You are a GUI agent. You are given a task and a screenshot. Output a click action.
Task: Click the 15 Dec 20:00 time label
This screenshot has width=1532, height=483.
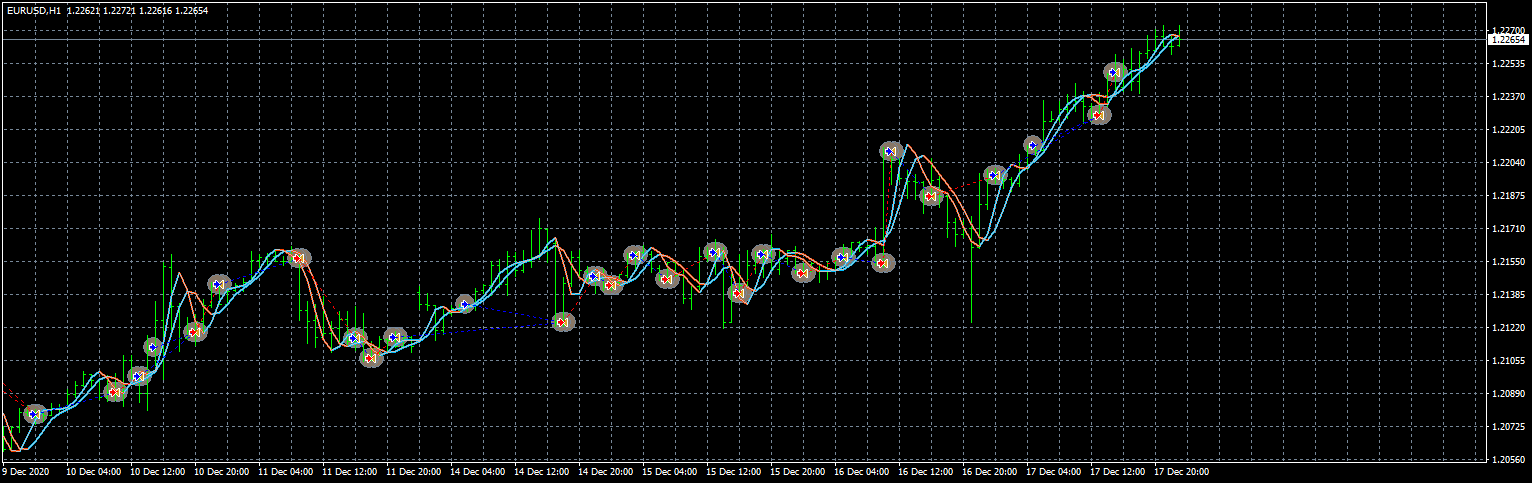pos(798,470)
